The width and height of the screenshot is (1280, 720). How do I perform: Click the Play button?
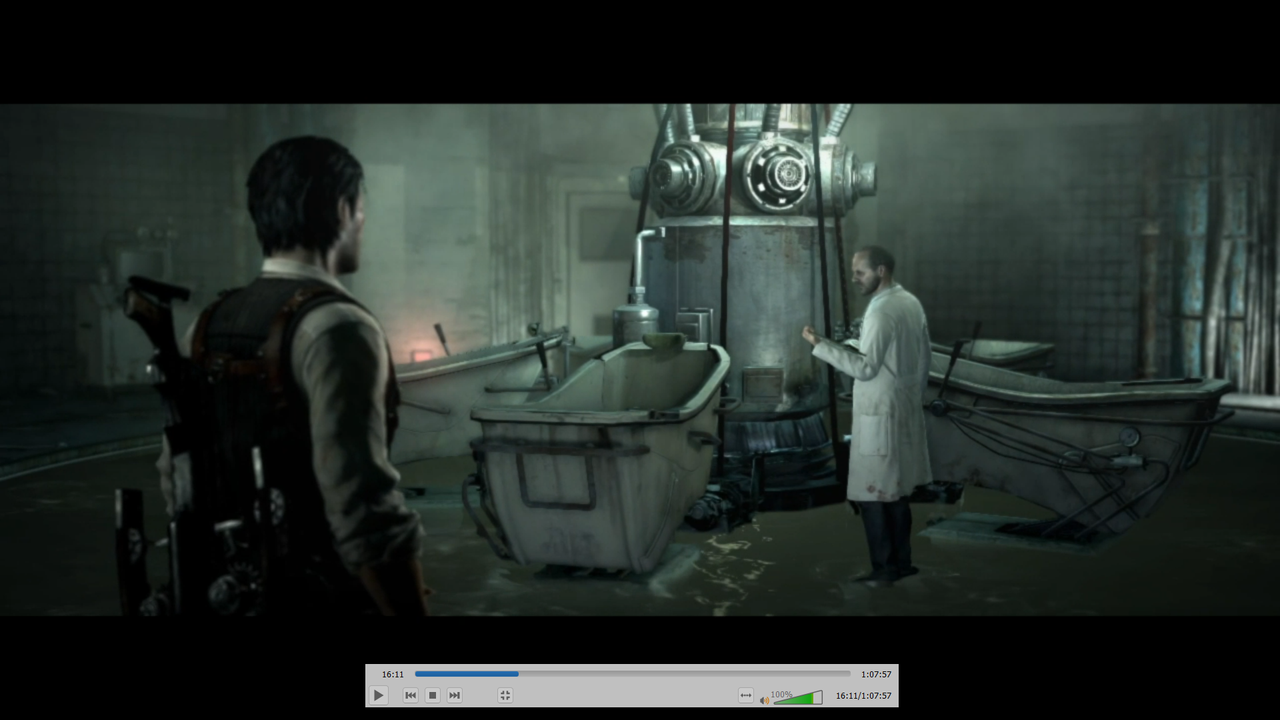pos(378,695)
